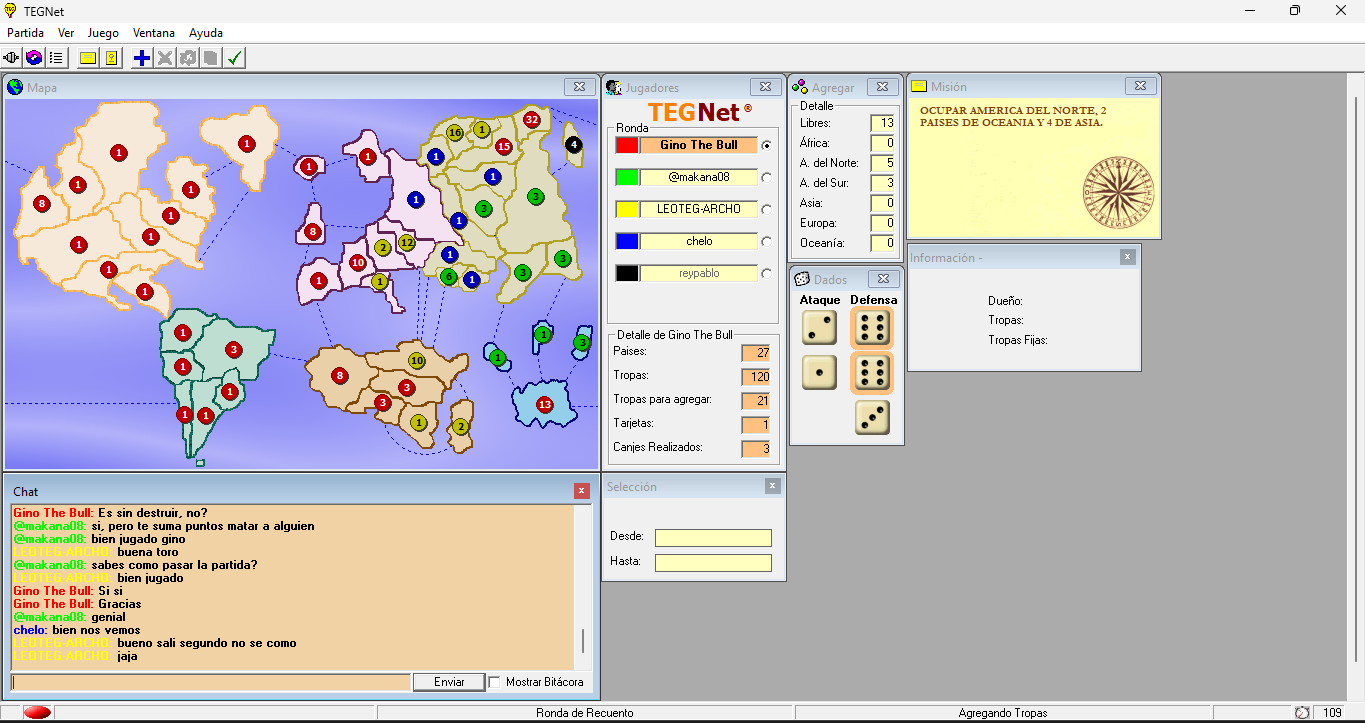1365x723 pixels.
Task: Click the red oval status bar indicator
Action: [37, 712]
